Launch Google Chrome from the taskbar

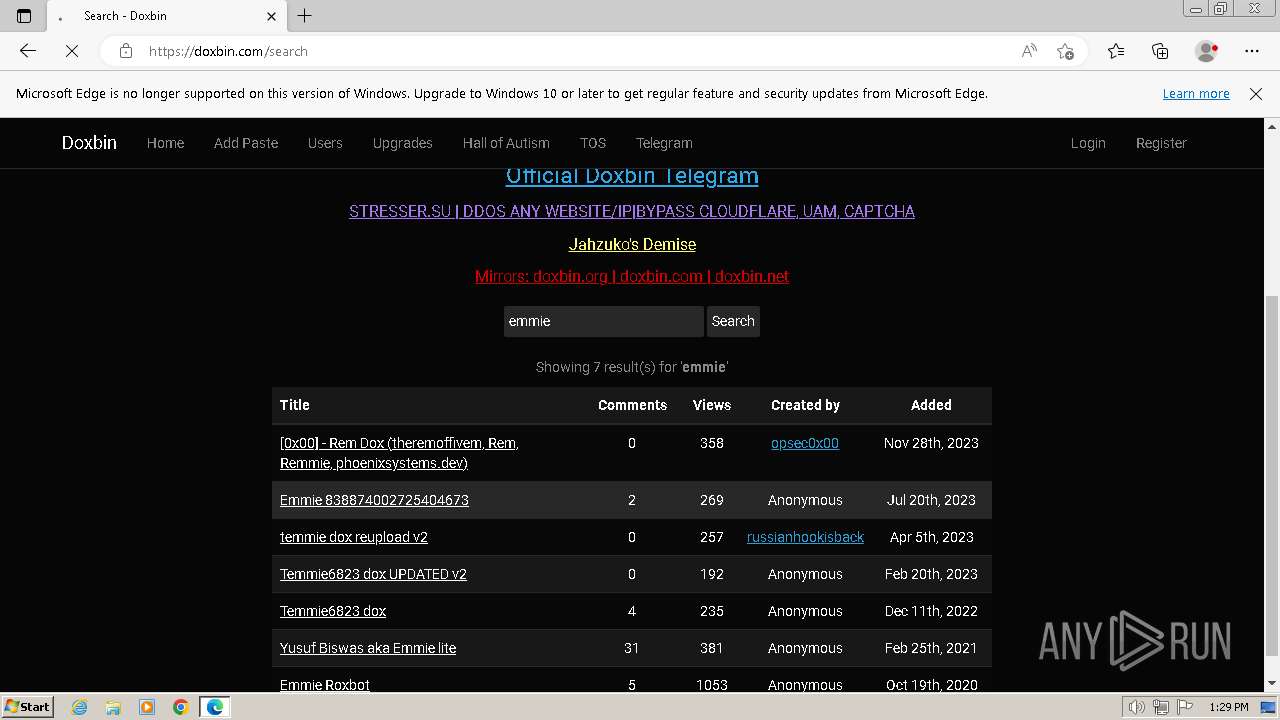pyautogui.click(x=181, y=707)
